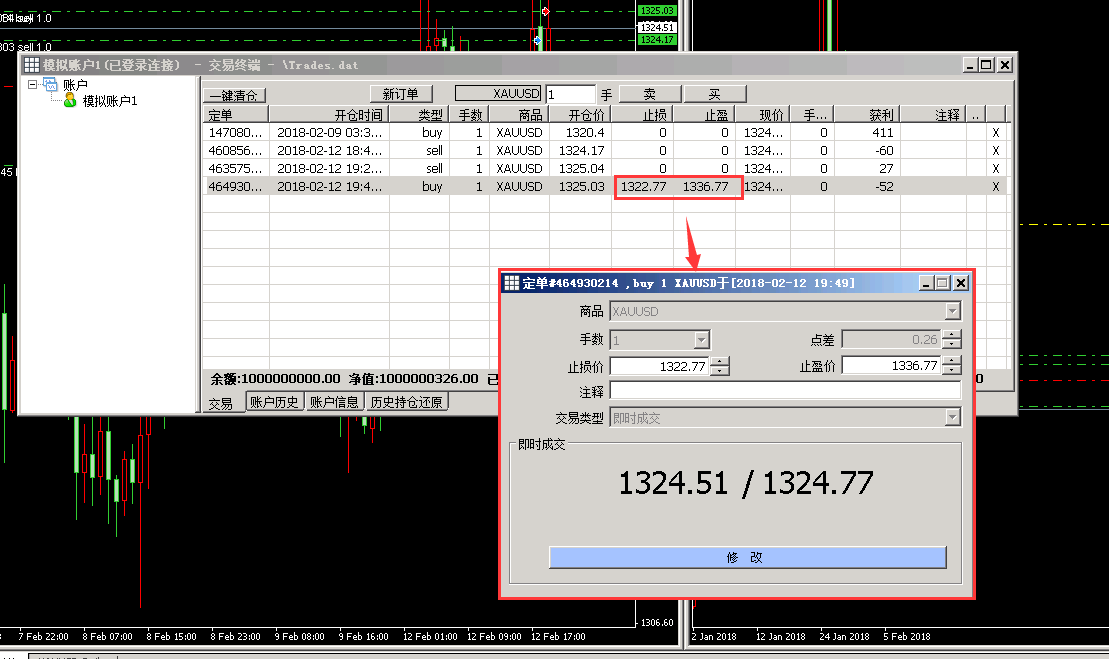Click the 一键清仓 button

(x=235, y=96)
